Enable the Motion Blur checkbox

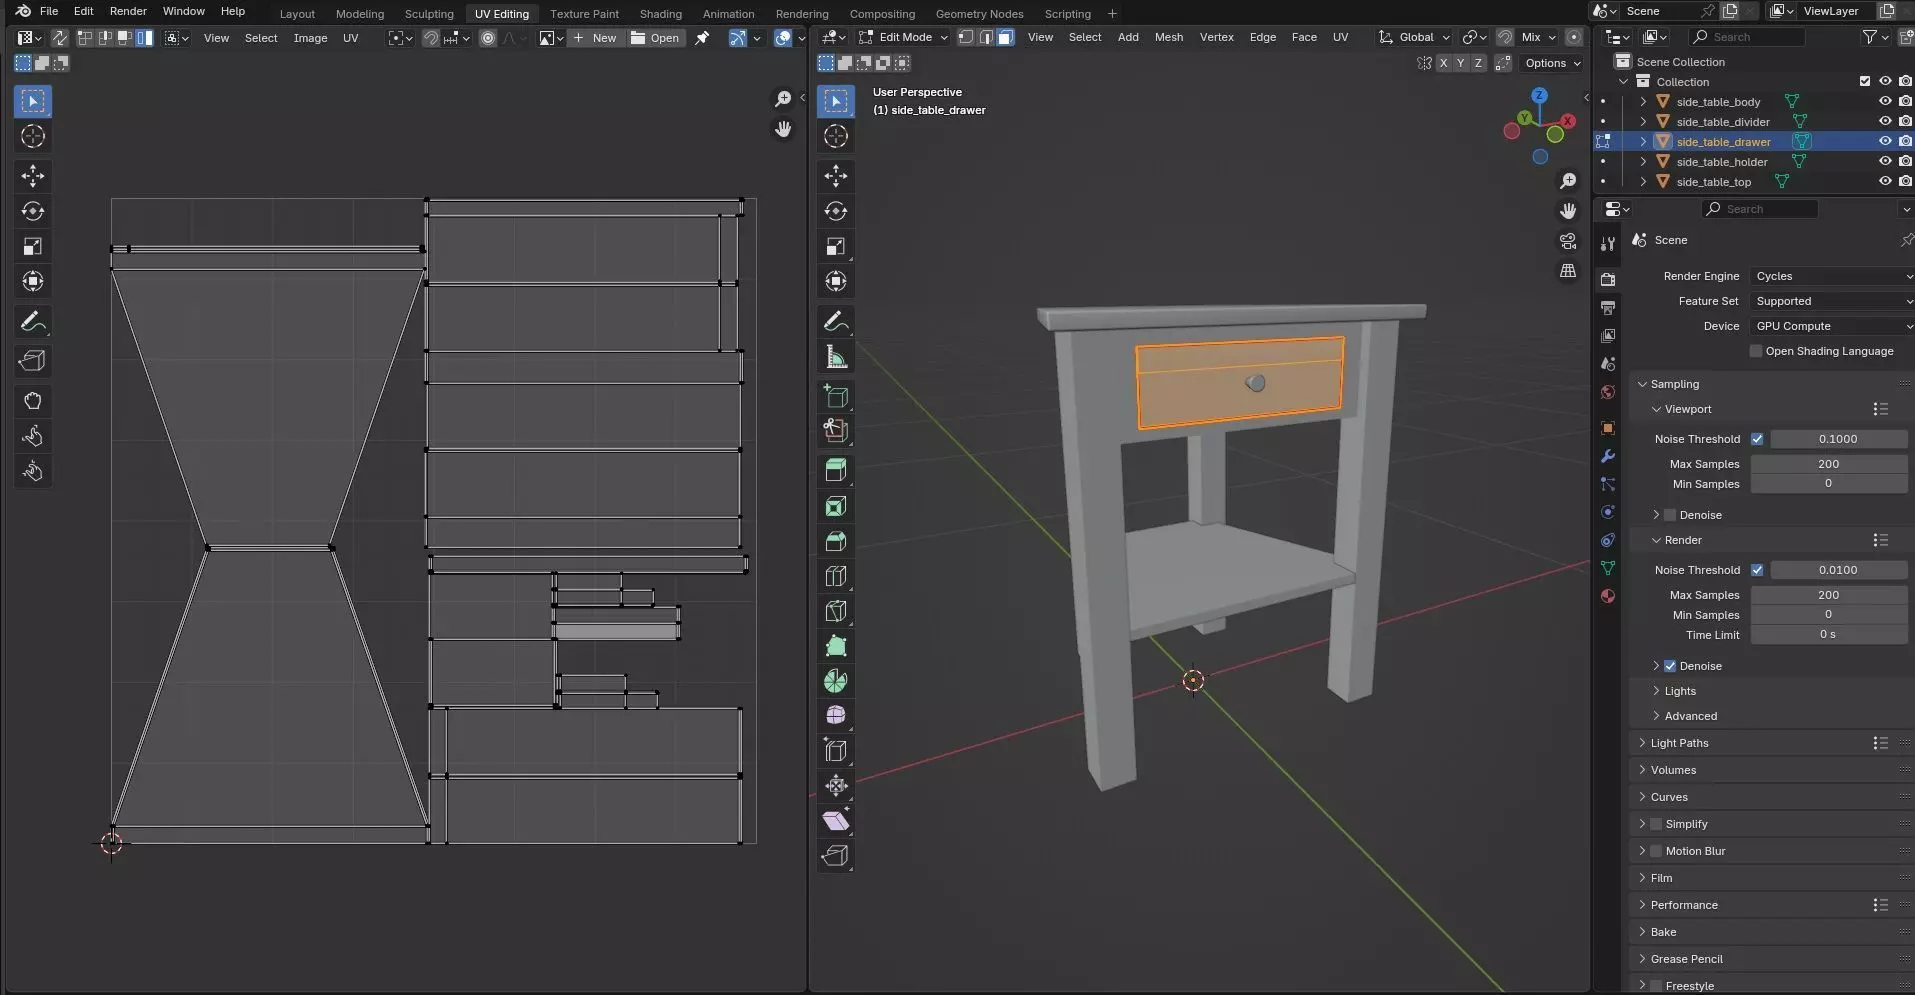[x=1656, y=851]
